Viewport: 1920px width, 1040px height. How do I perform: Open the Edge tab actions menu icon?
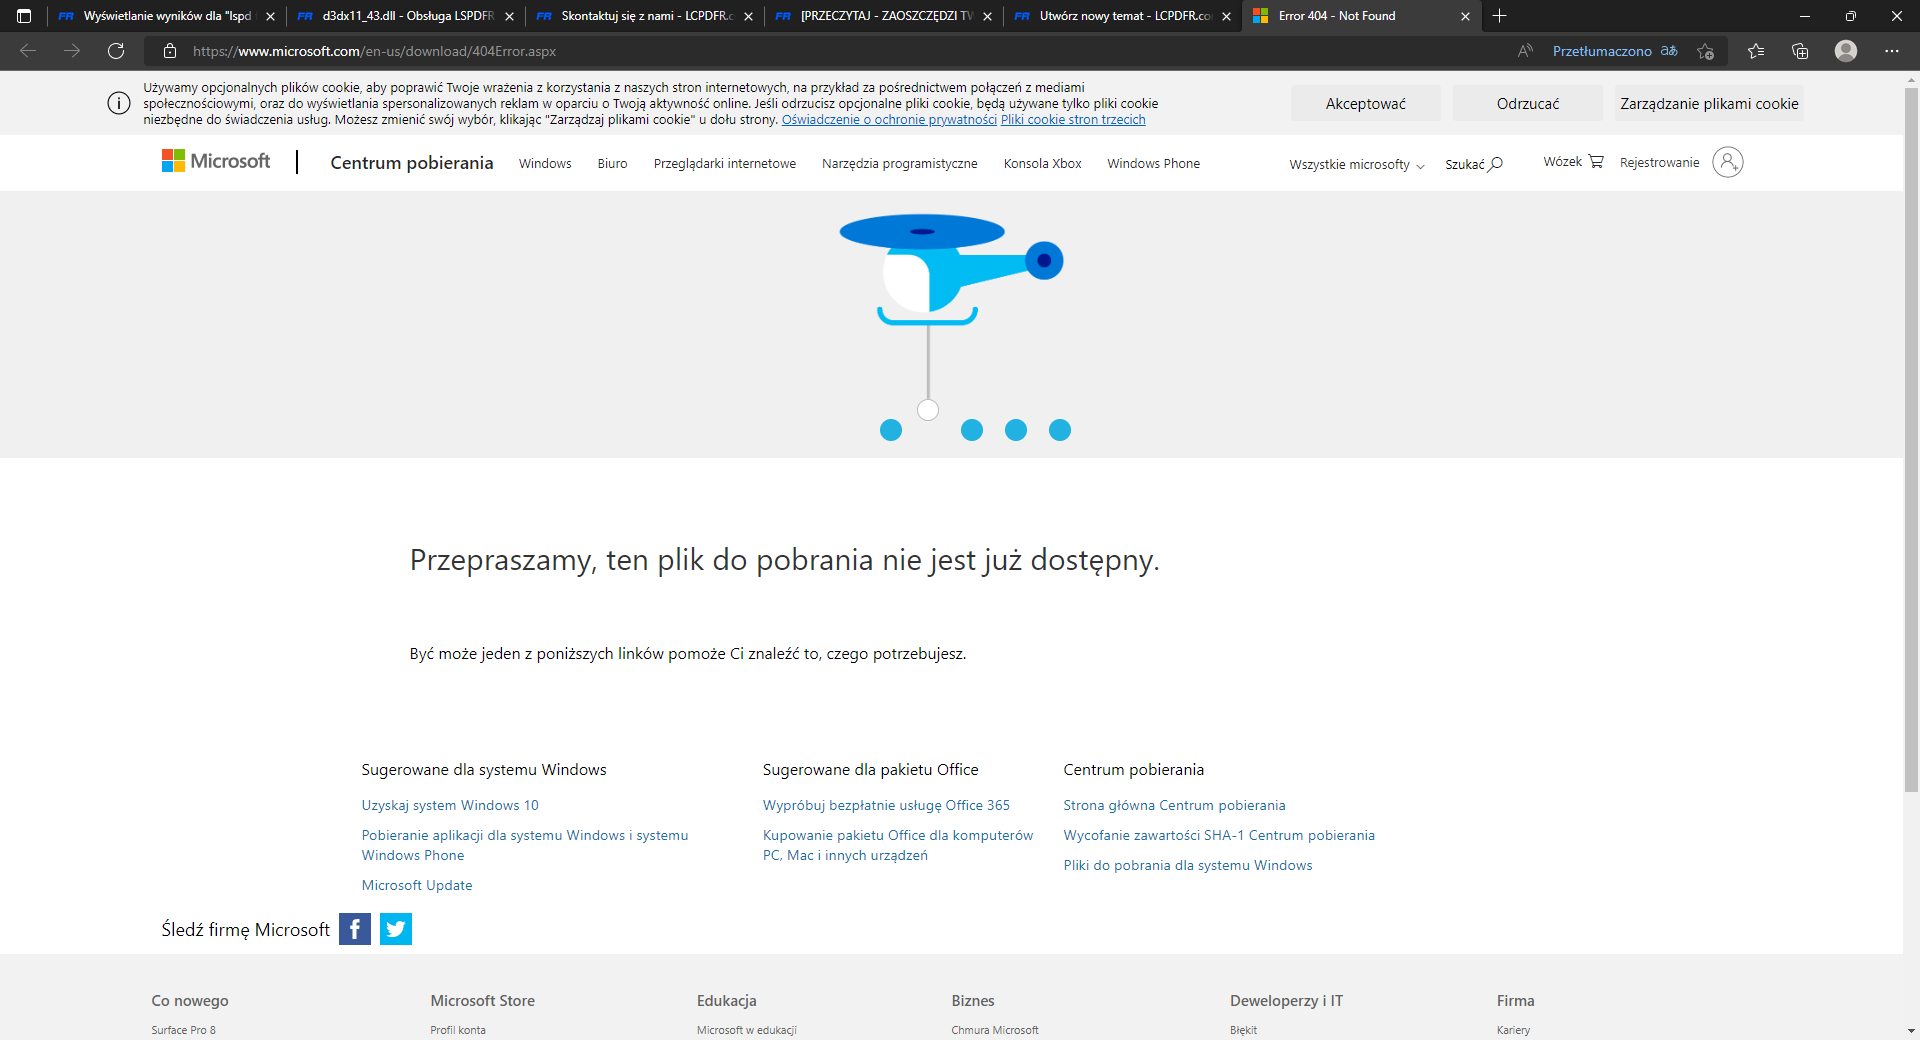(24, 16)
